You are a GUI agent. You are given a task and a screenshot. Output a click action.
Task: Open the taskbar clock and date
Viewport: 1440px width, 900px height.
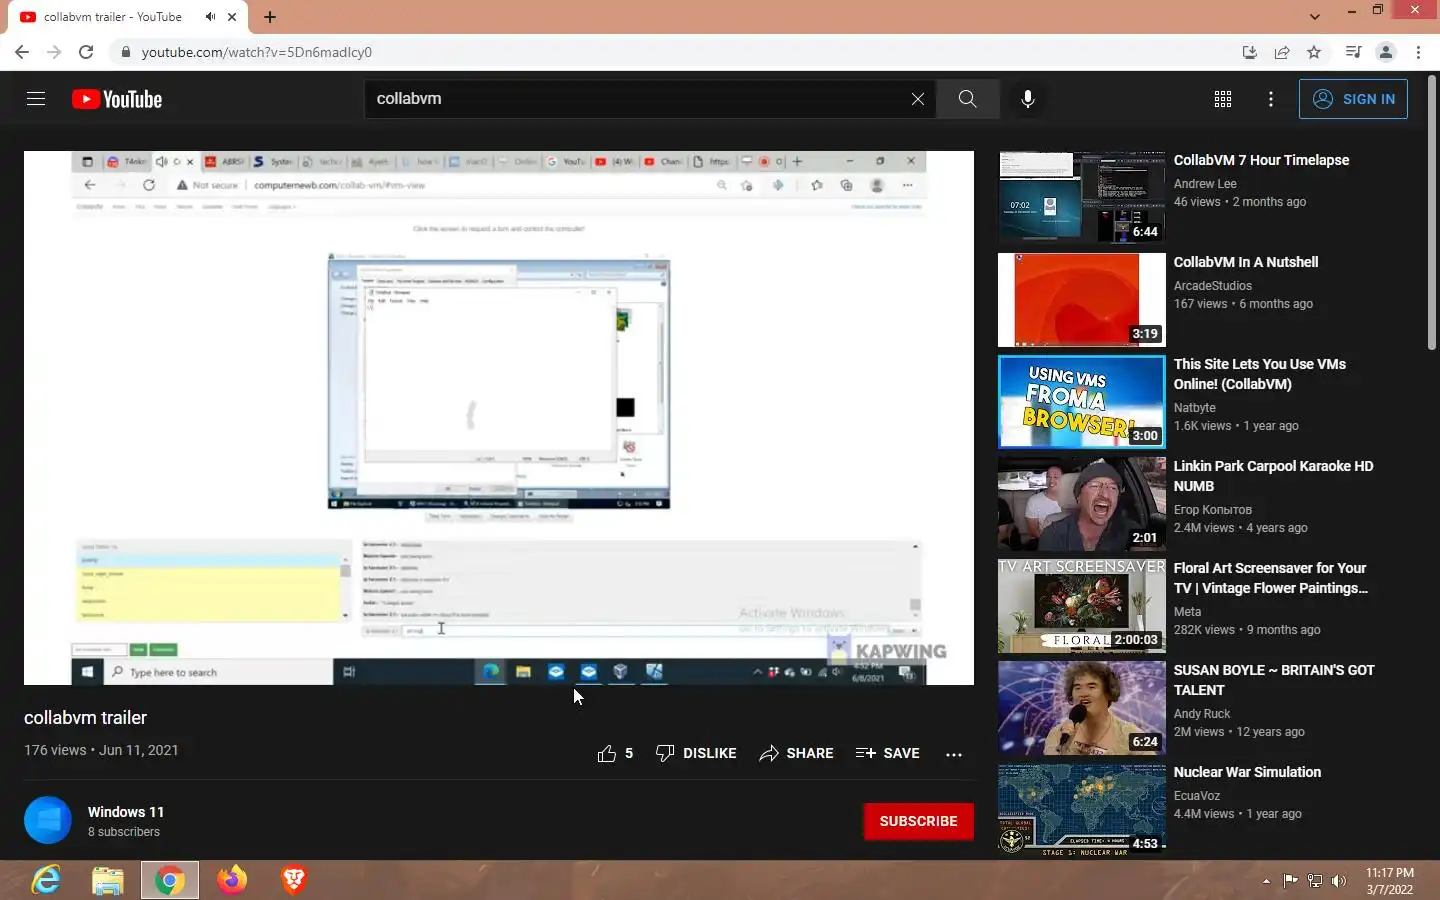[x=1390, y=881]
